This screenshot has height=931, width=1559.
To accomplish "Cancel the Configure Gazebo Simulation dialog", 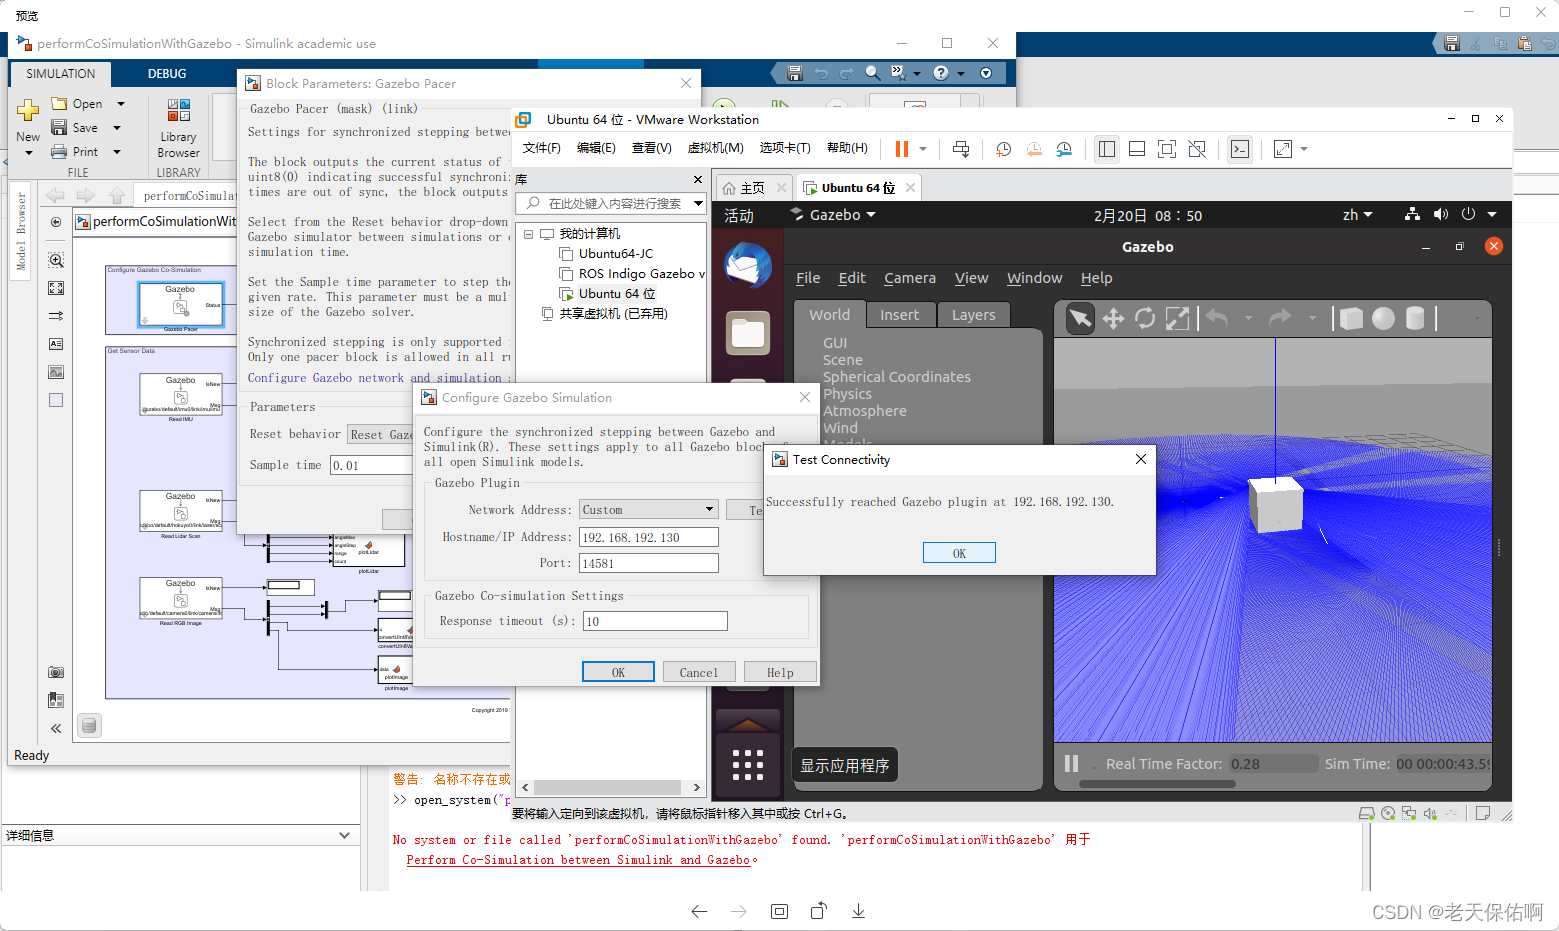I will coord(698,671).
